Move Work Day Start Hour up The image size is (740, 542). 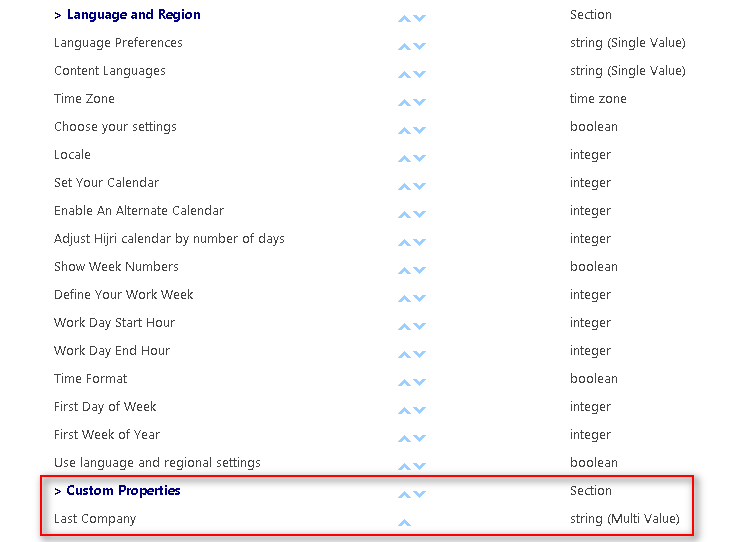(x=404, y=326)
